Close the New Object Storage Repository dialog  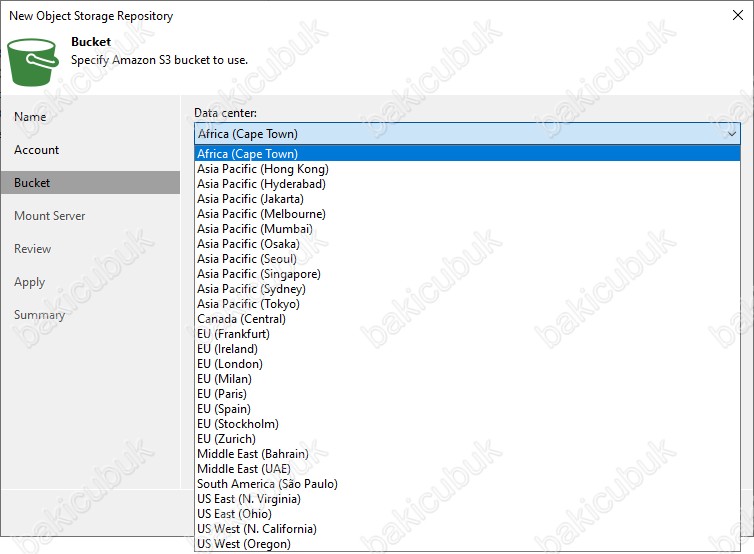tap(738, 15)
